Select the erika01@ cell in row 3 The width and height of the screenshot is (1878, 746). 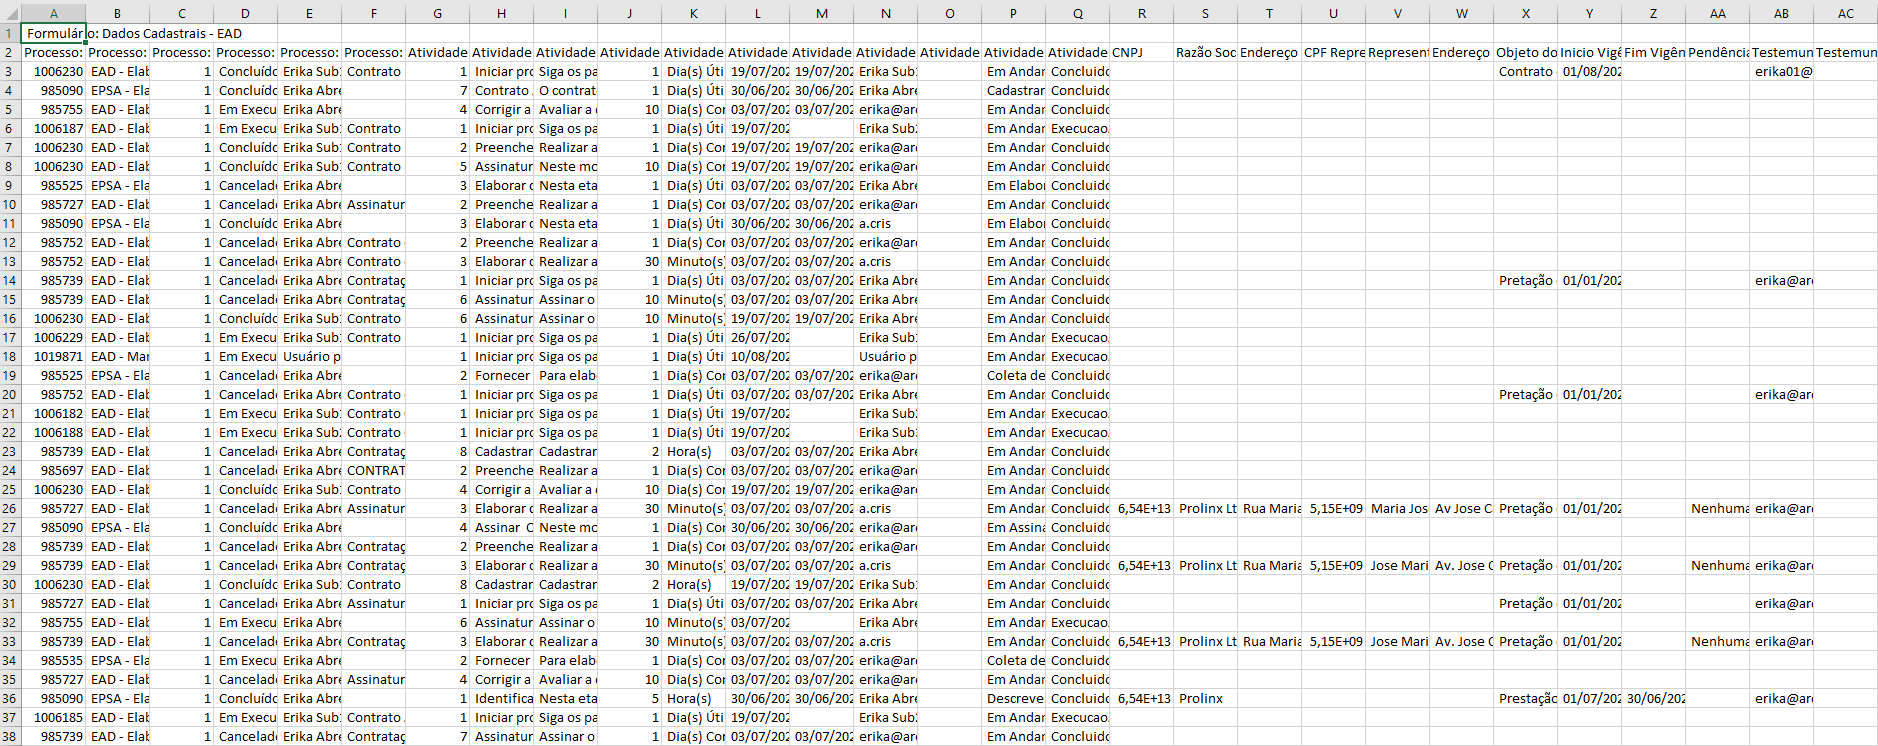pos(1781,71)
